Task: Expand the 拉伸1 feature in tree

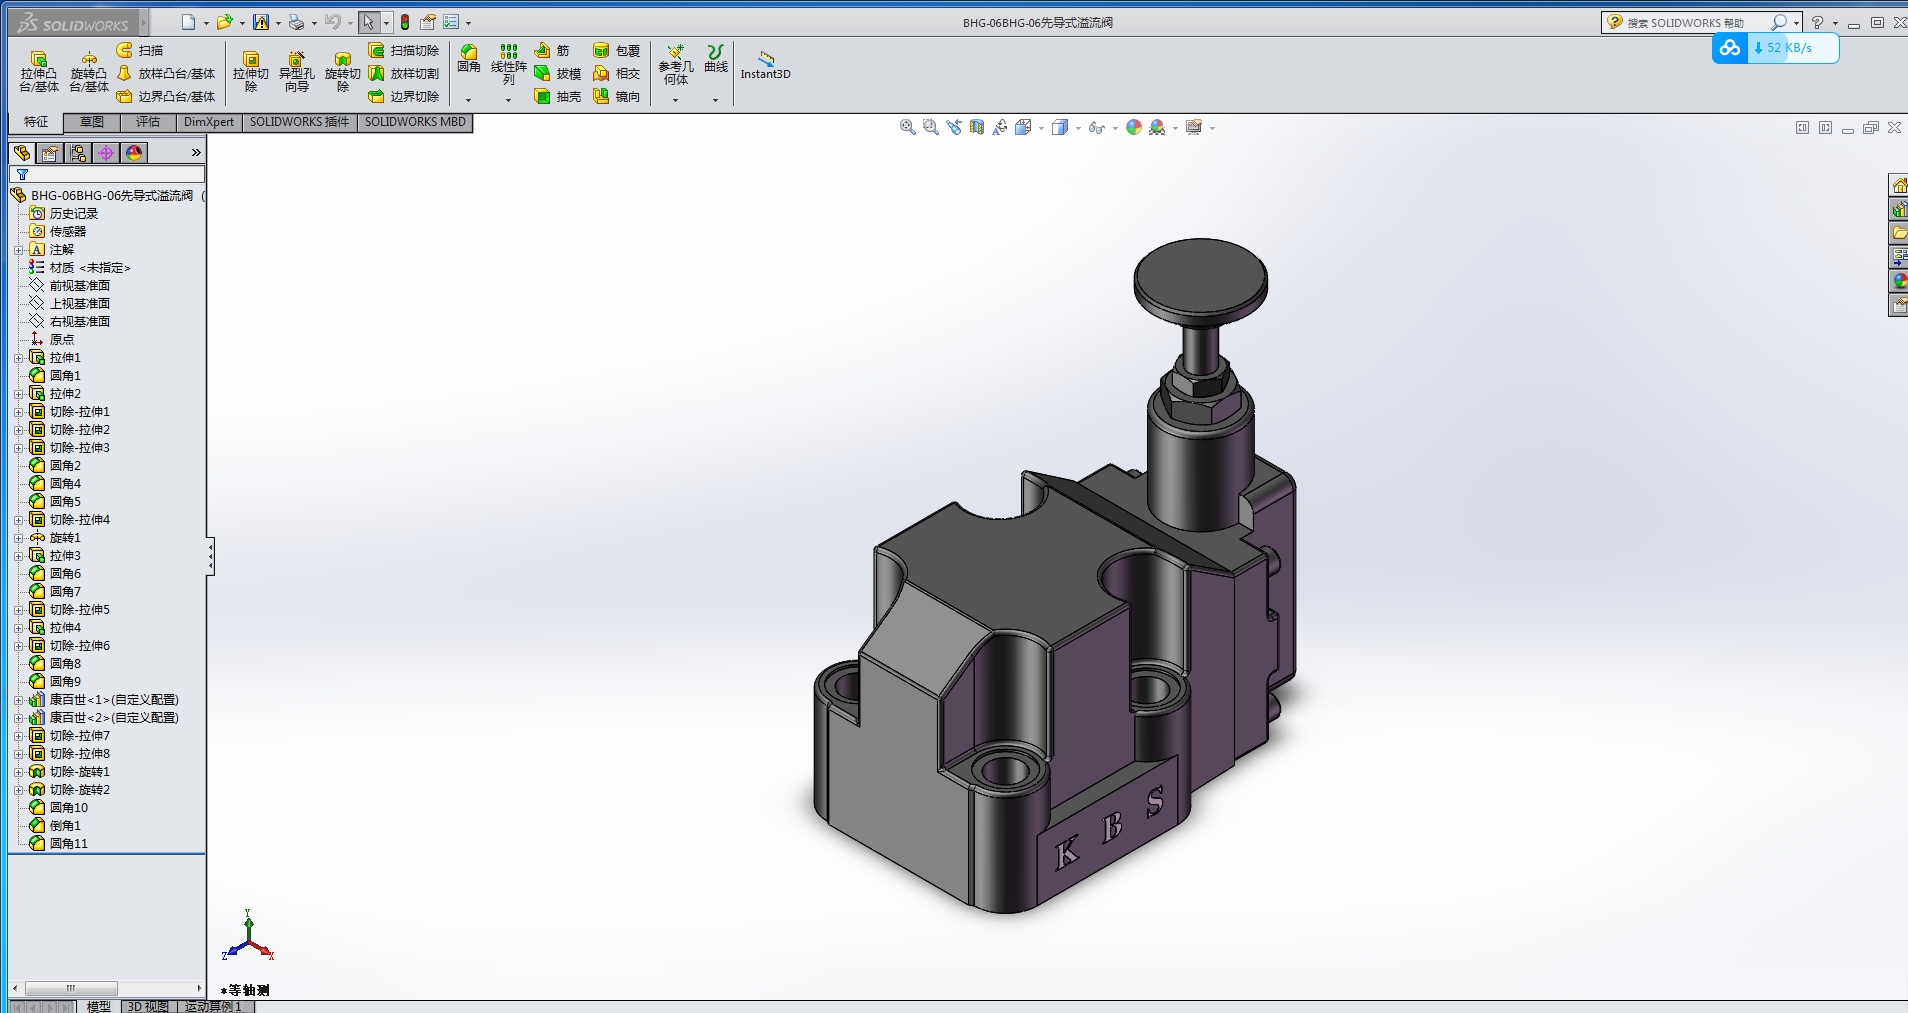Action: point(18,358)
